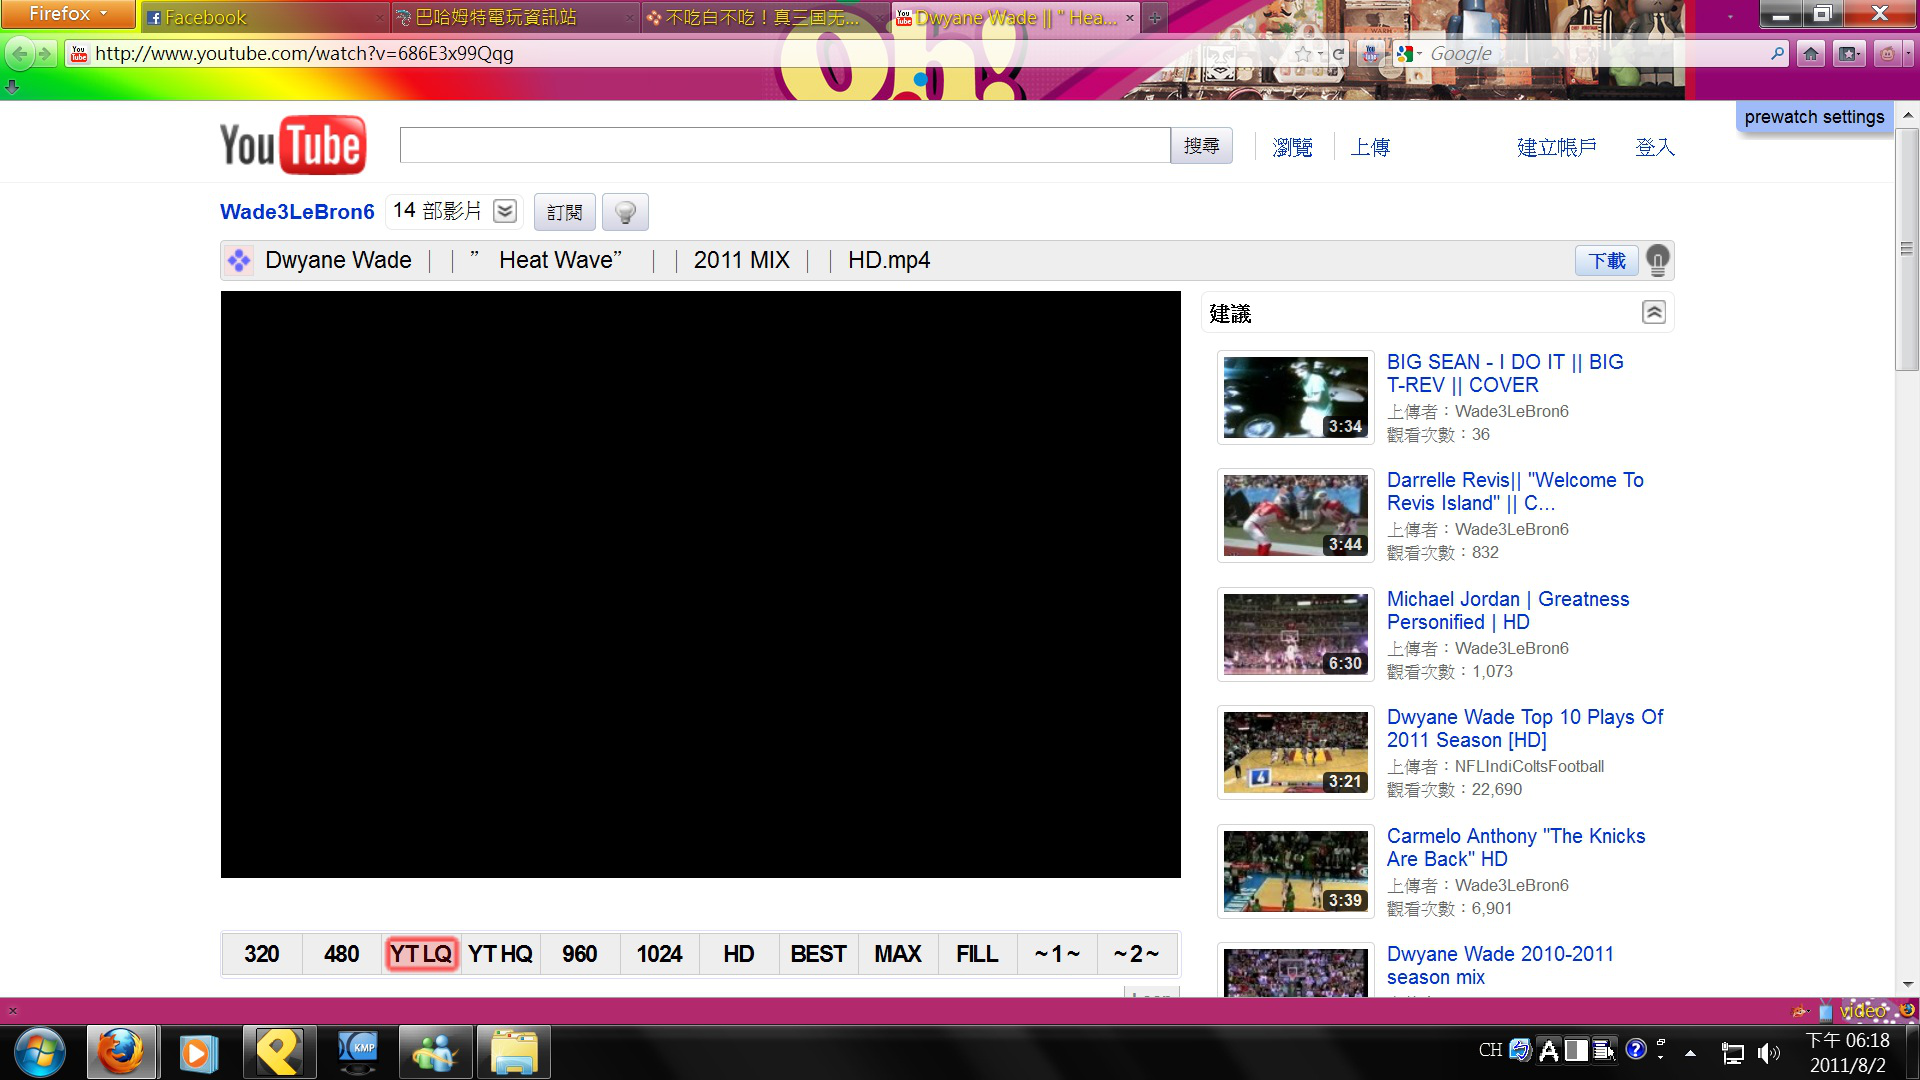Switch player size to 480
1920x1080 pixels.
(x=341, y=954)
